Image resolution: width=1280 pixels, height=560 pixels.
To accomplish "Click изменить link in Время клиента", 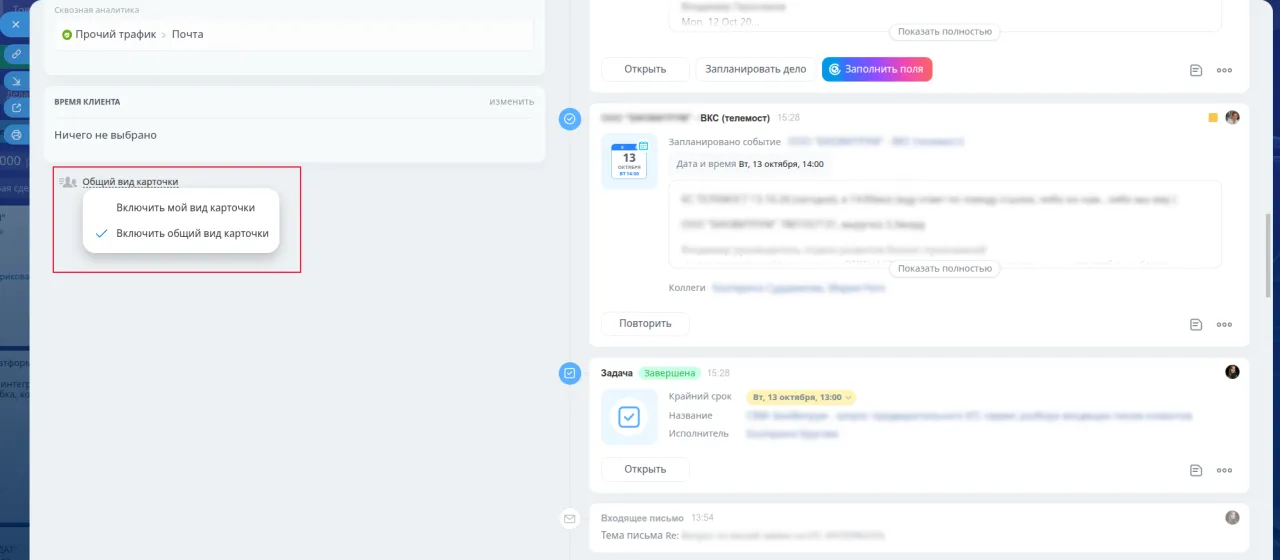I will click(511, 102).
